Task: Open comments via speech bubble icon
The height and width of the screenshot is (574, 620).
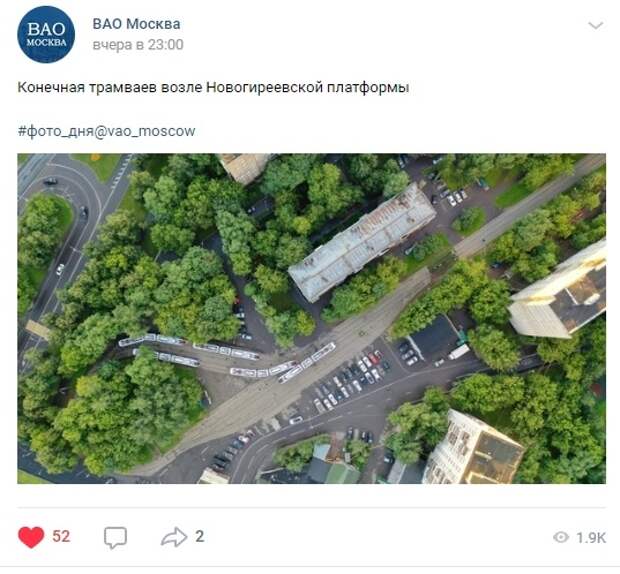Action: coord(115,537)
